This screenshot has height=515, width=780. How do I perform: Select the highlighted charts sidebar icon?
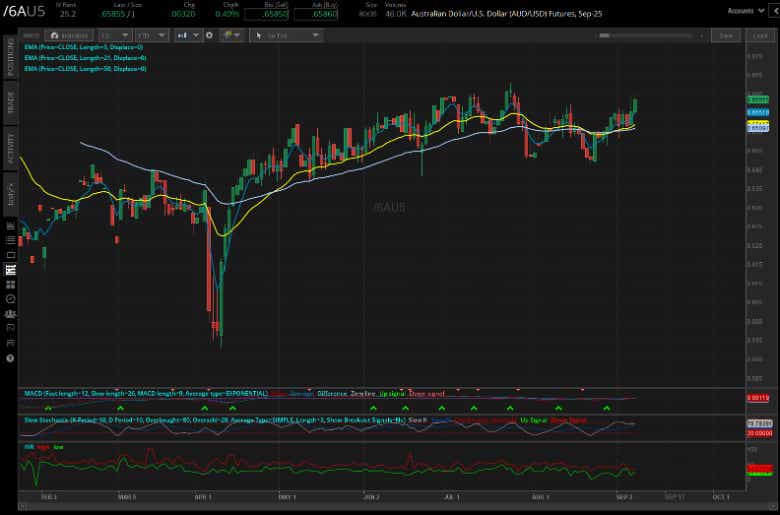click(x=10, y=270)
